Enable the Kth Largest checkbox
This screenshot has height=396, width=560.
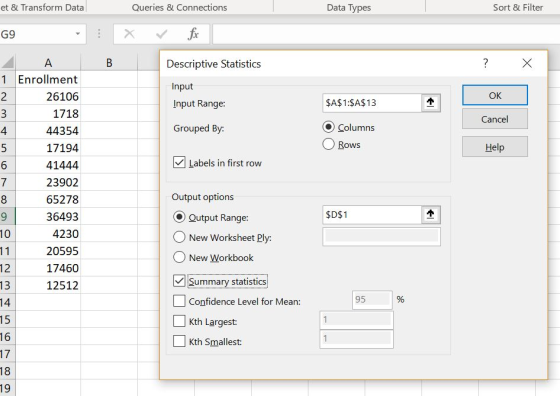coord(179,321)
